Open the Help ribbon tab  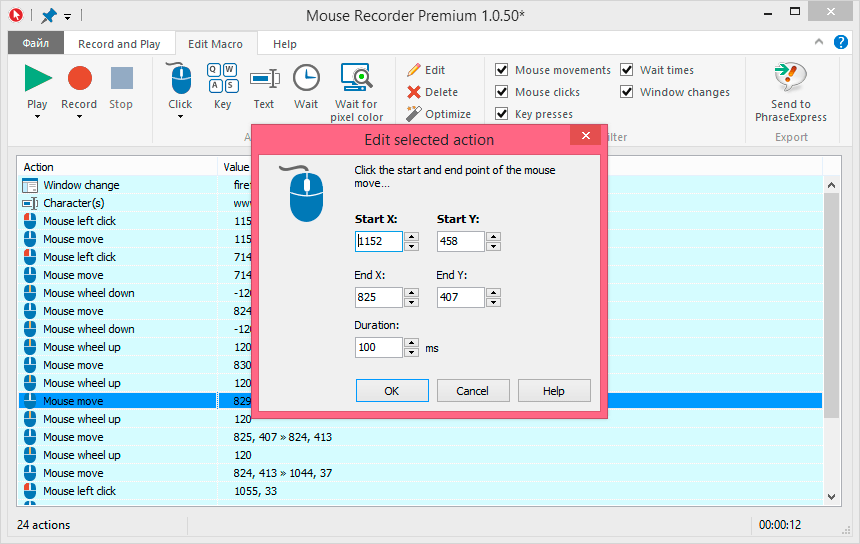coord(285,44)
